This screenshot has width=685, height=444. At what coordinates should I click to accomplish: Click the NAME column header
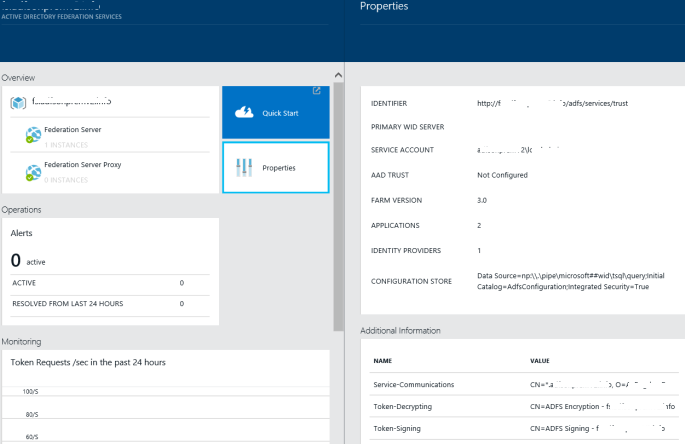[382, 360]
